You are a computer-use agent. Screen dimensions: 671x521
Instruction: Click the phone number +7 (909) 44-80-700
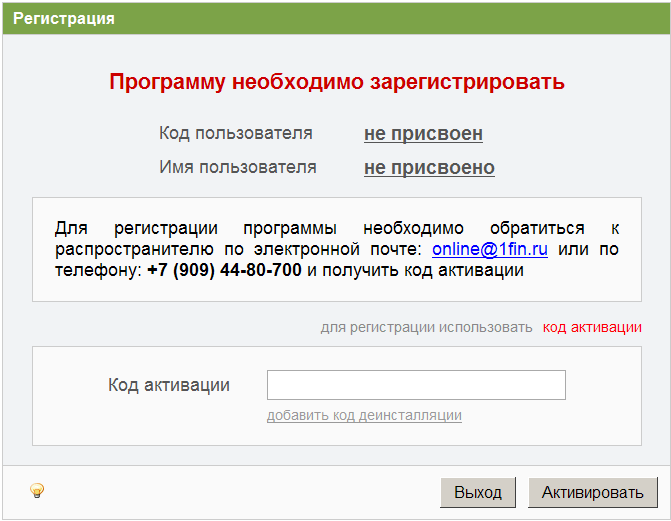click(x=224, y=270)
